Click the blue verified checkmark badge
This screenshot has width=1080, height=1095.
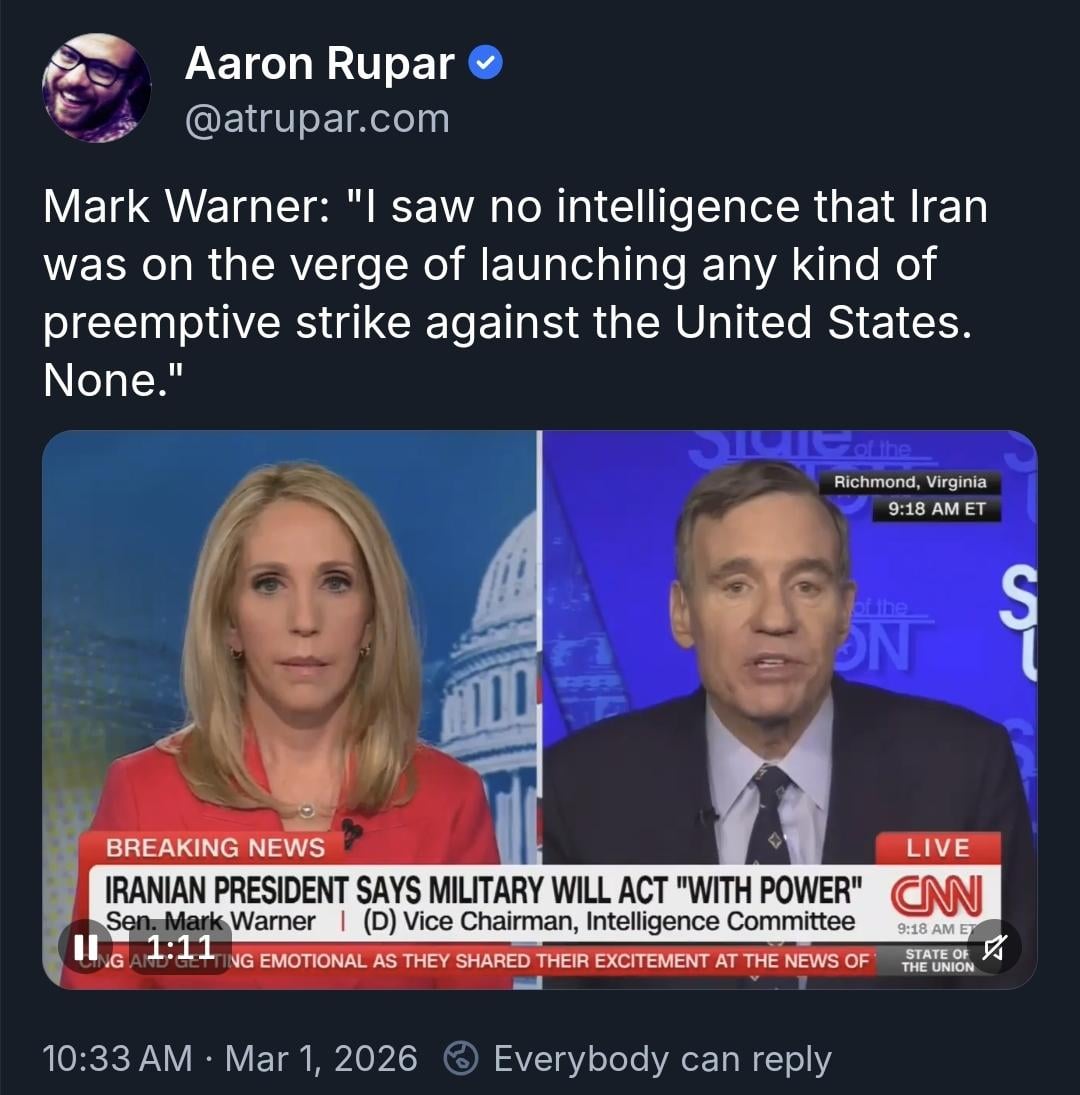(485, 64)
